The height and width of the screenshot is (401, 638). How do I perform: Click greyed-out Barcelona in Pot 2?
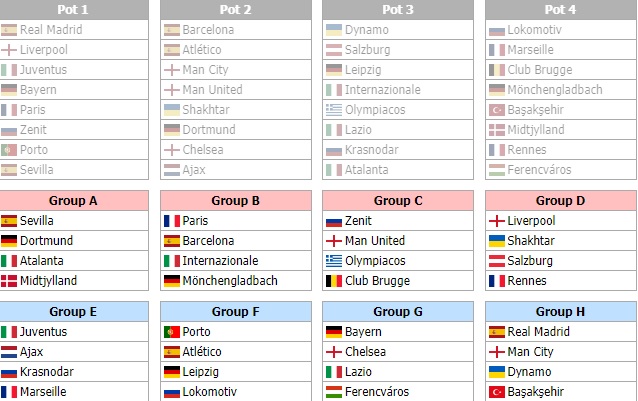tap(208, 30)
